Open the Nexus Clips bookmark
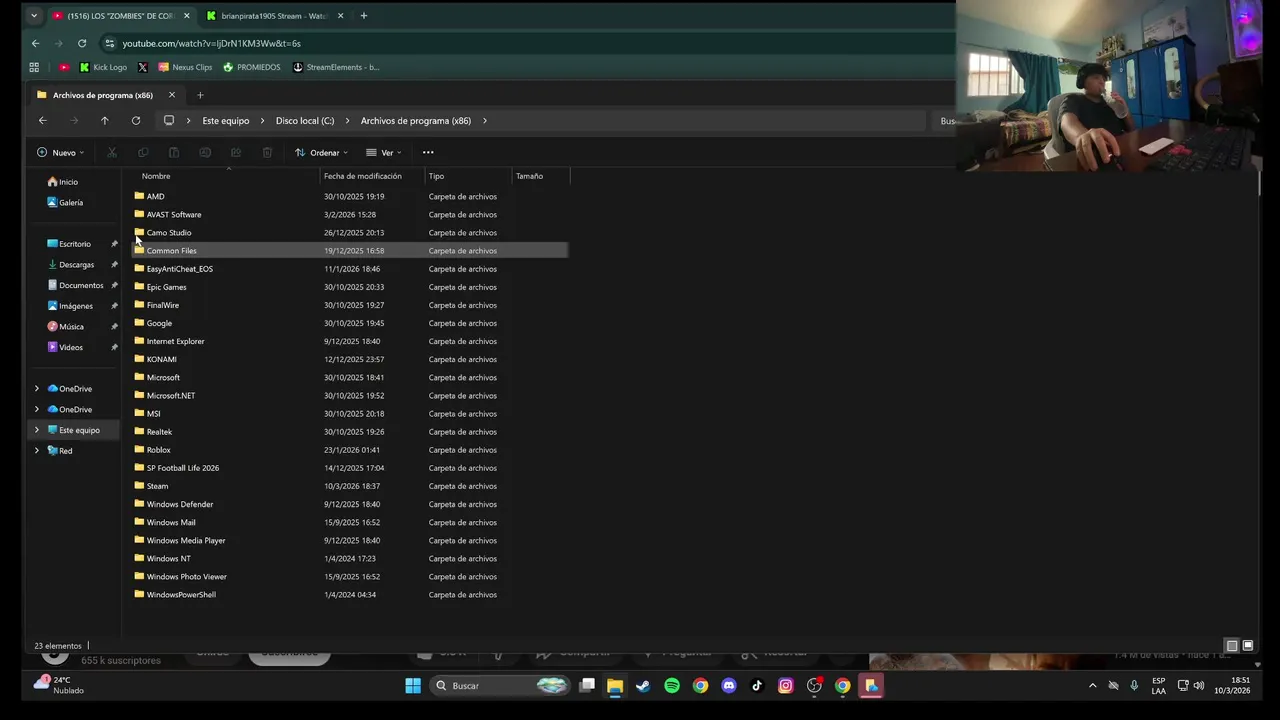Image resolution: width=1280 pixels, height=720 pixels. point(185,67)
